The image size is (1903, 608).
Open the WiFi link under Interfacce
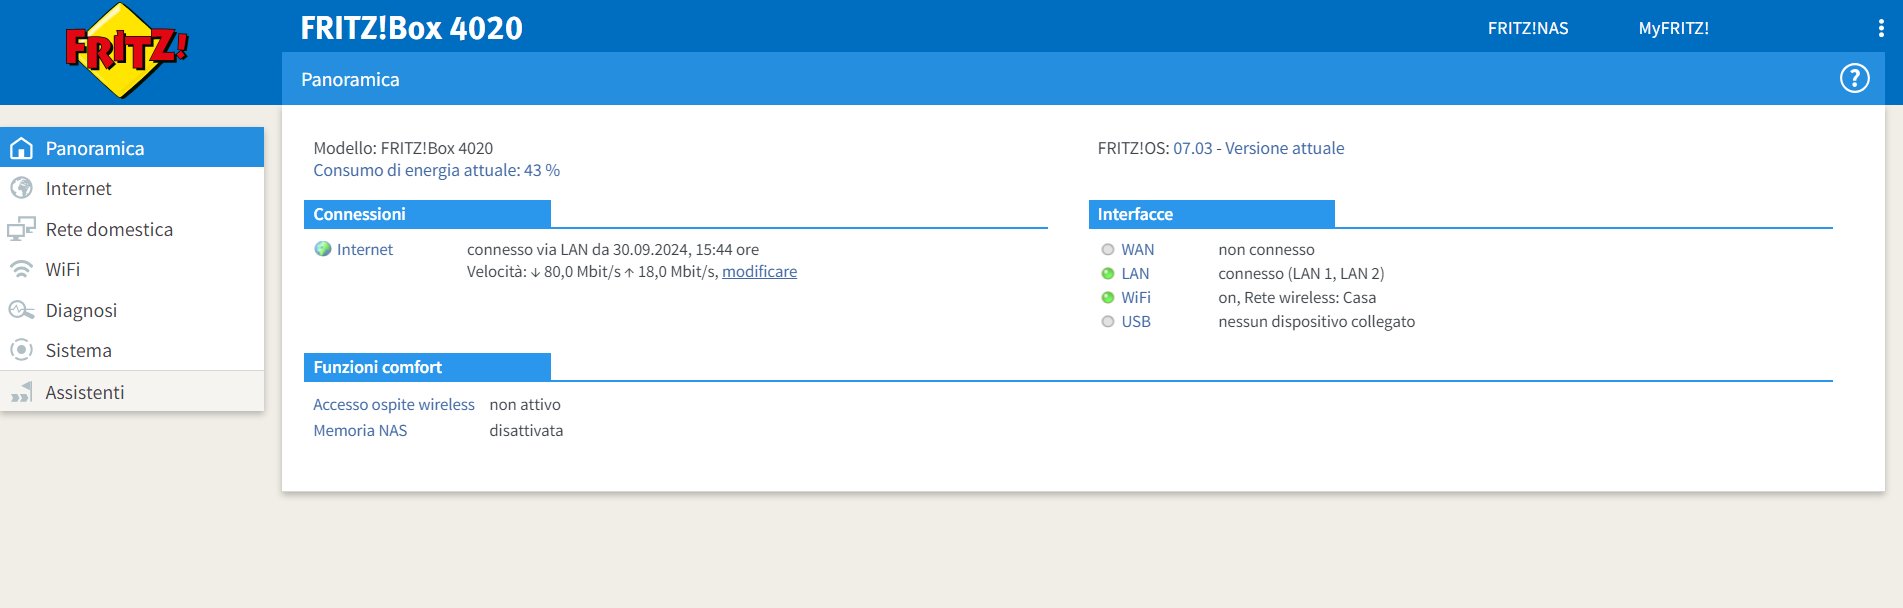[x=1136, y=297]
